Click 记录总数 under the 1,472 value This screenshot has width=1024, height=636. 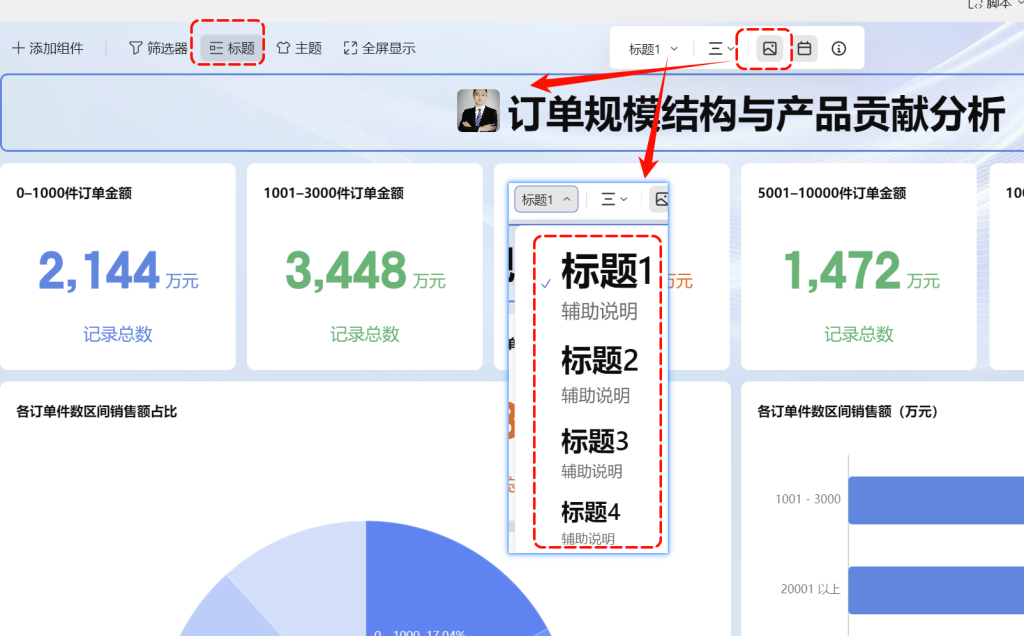[x=859, y=334]
